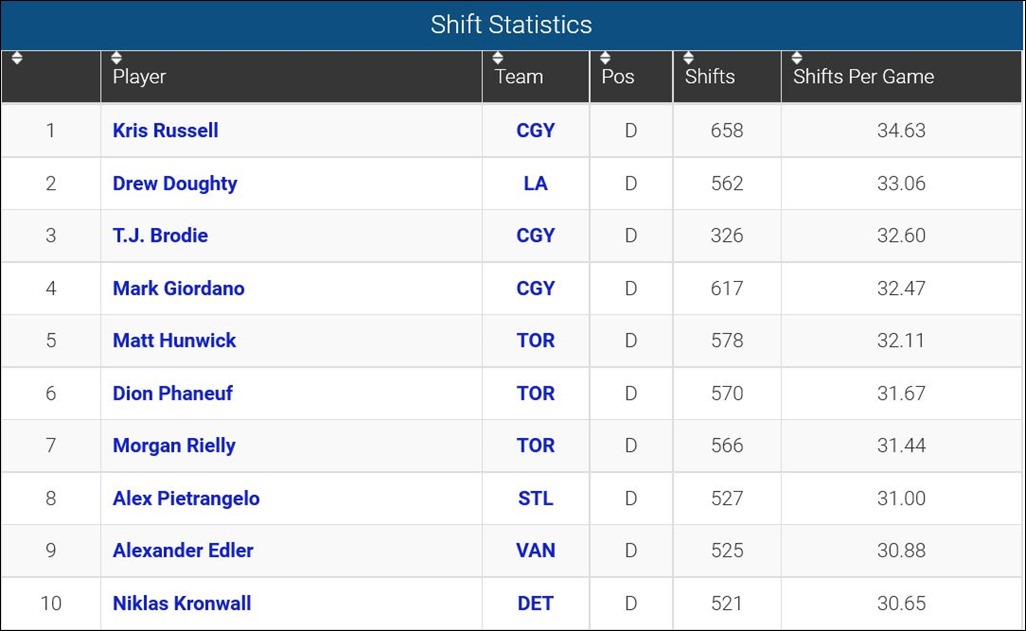Click the sort icon above Team header

coord(497,58)
